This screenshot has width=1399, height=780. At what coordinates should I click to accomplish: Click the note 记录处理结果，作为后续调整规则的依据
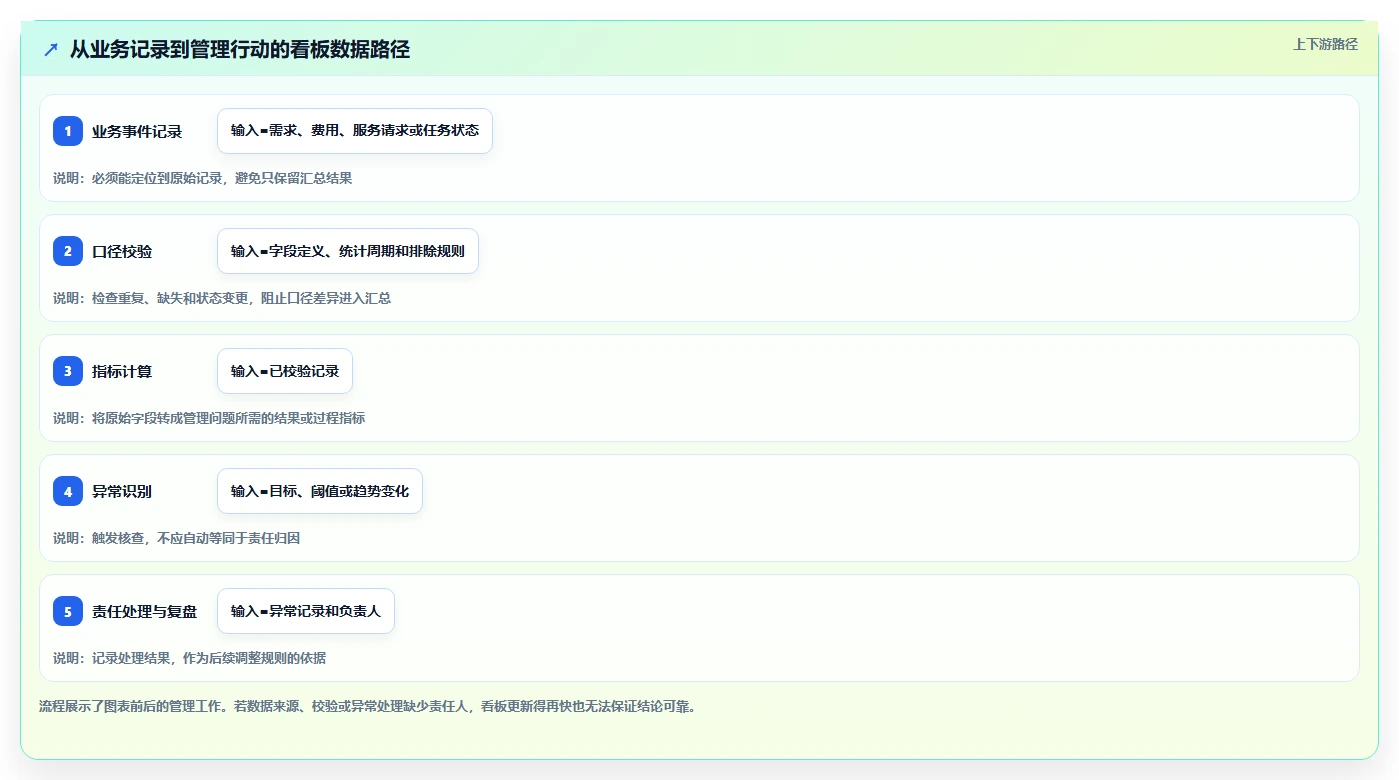209,658
